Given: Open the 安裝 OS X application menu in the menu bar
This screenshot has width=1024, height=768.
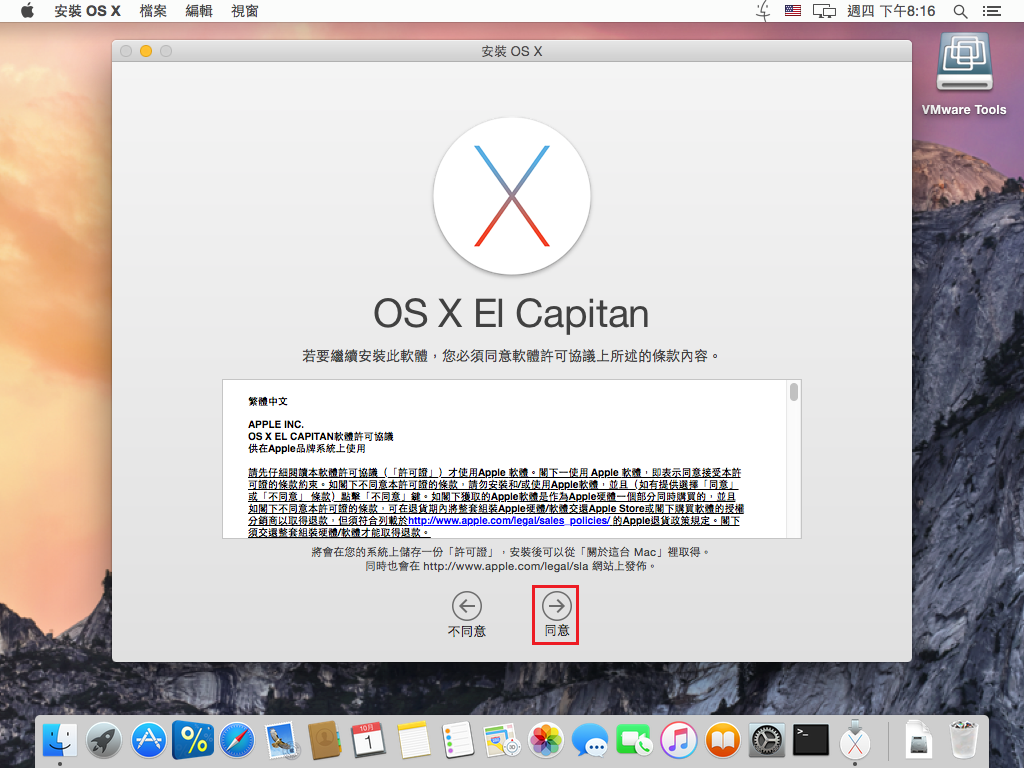Looking at the screenshot, I should 88,11.
